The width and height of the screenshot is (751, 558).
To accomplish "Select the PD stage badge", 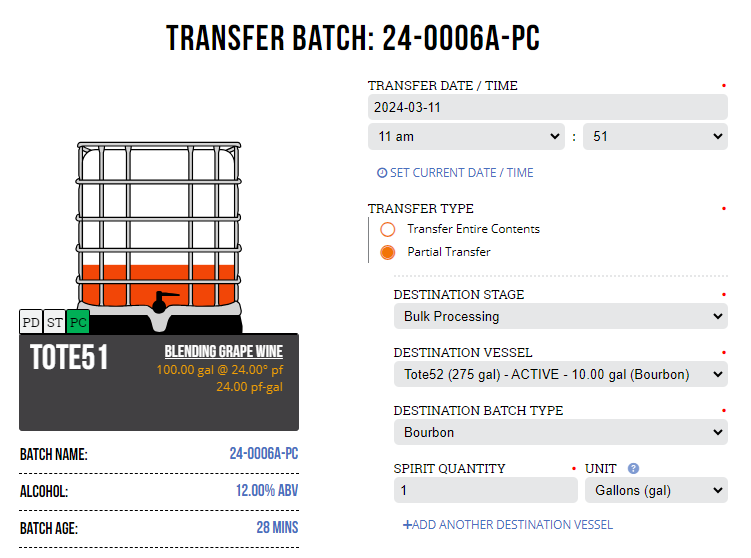I will tap(31, 322).
